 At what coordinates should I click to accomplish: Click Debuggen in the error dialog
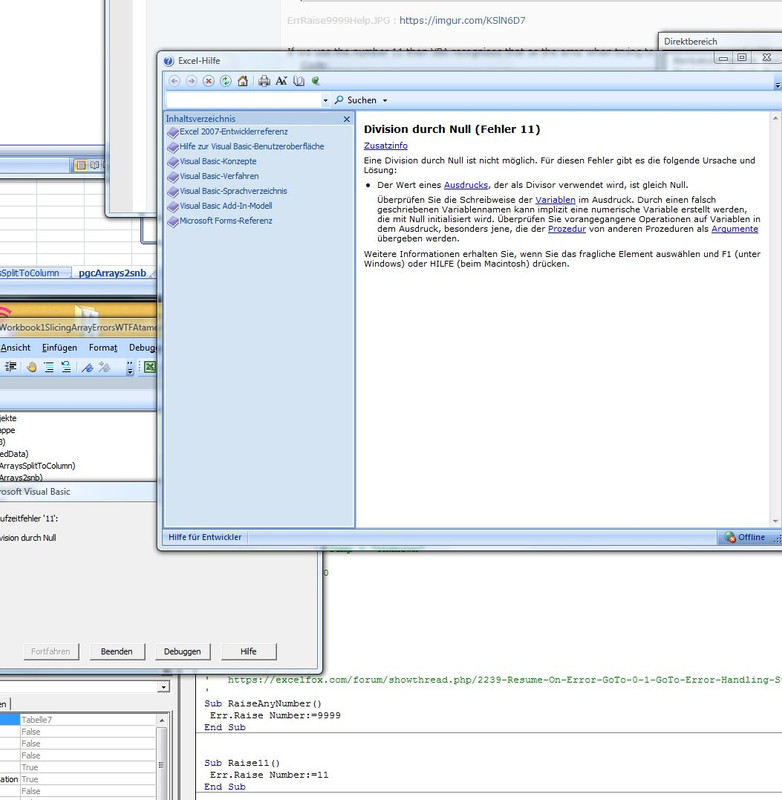[182, 652]
